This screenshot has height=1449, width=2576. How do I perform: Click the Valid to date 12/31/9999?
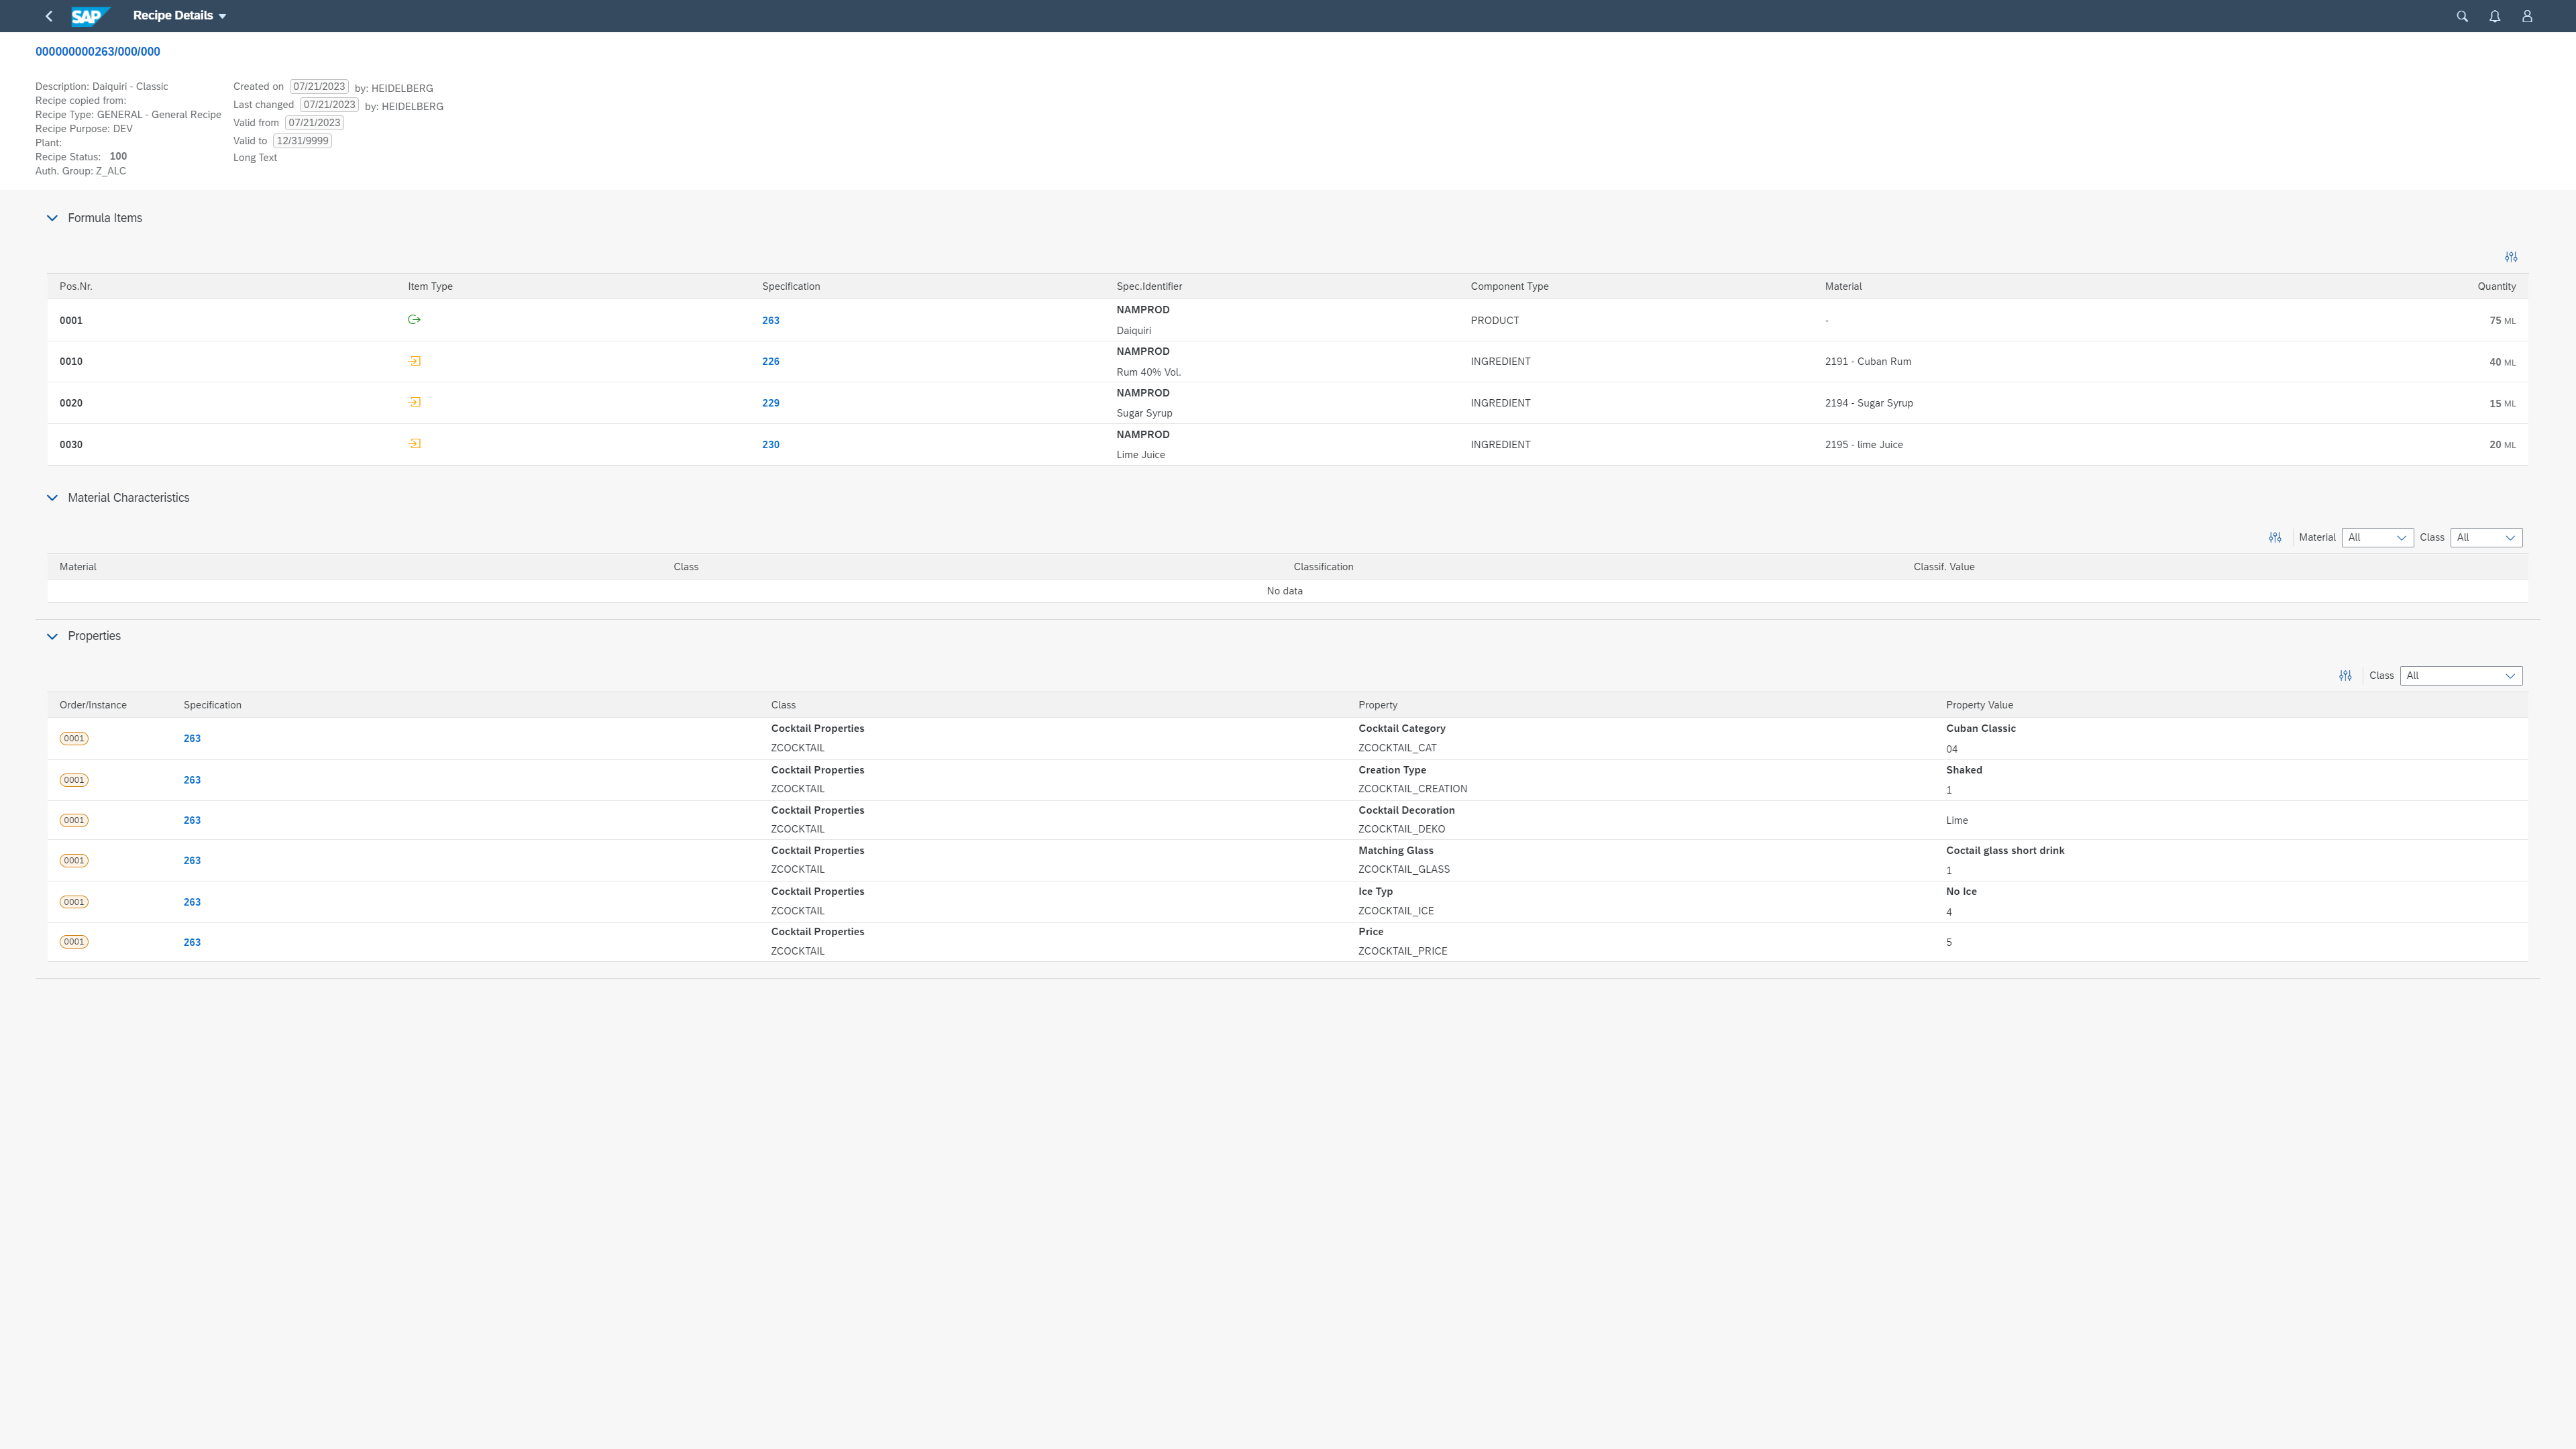pyautogui.click(x=302, y=141)
